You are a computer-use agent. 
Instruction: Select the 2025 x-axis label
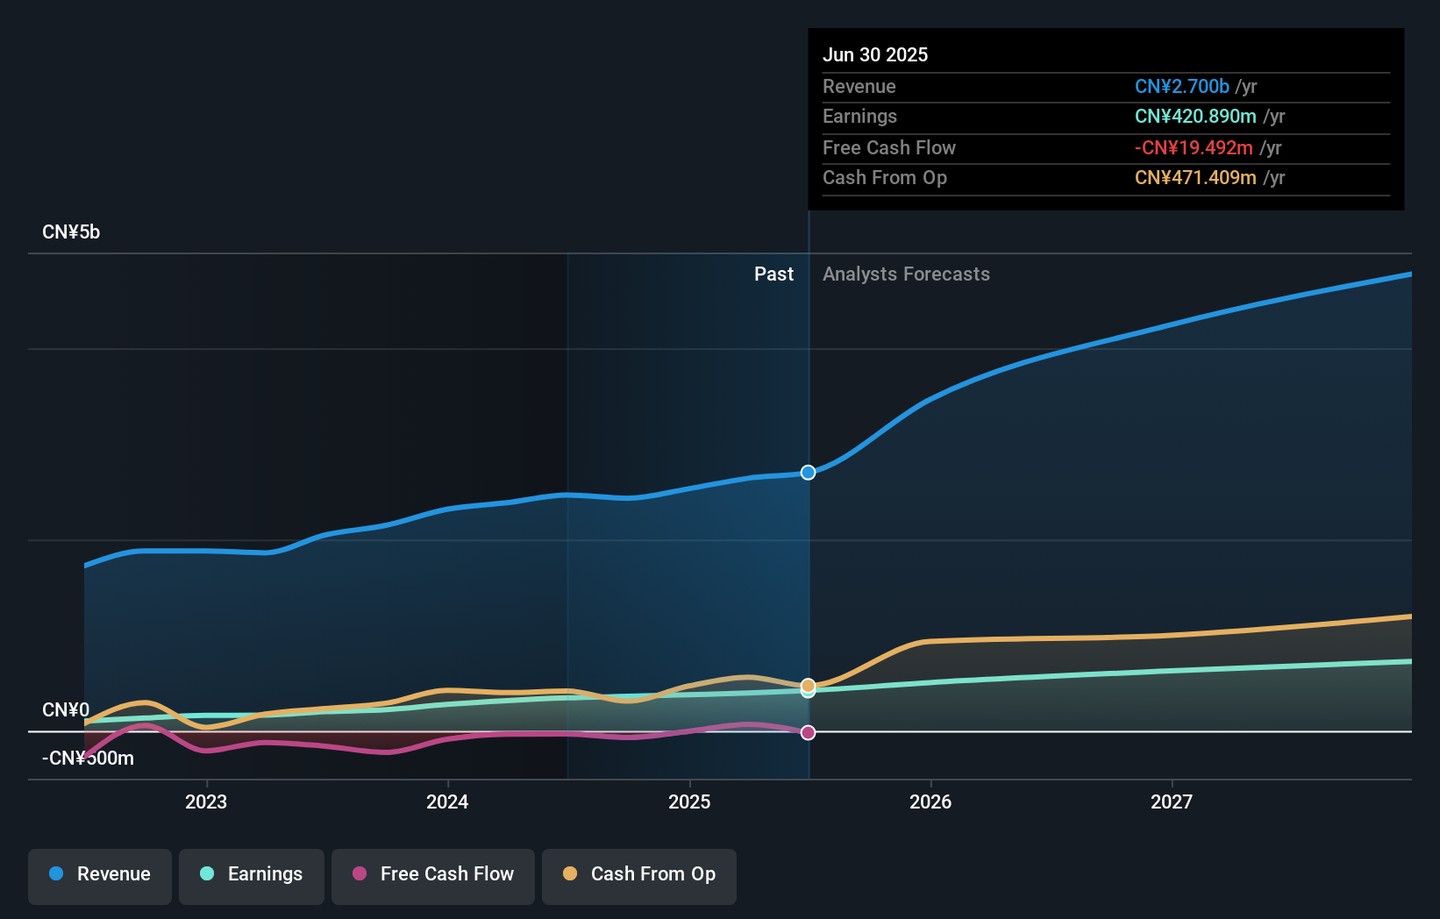click(x=689, y=802)
